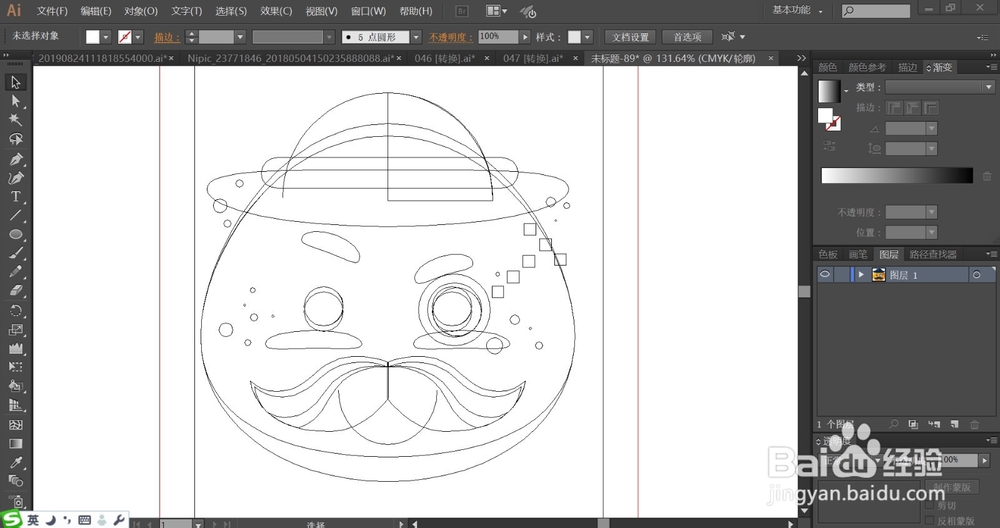Click make clipping mask icon in Layers panel

(913, 424)
